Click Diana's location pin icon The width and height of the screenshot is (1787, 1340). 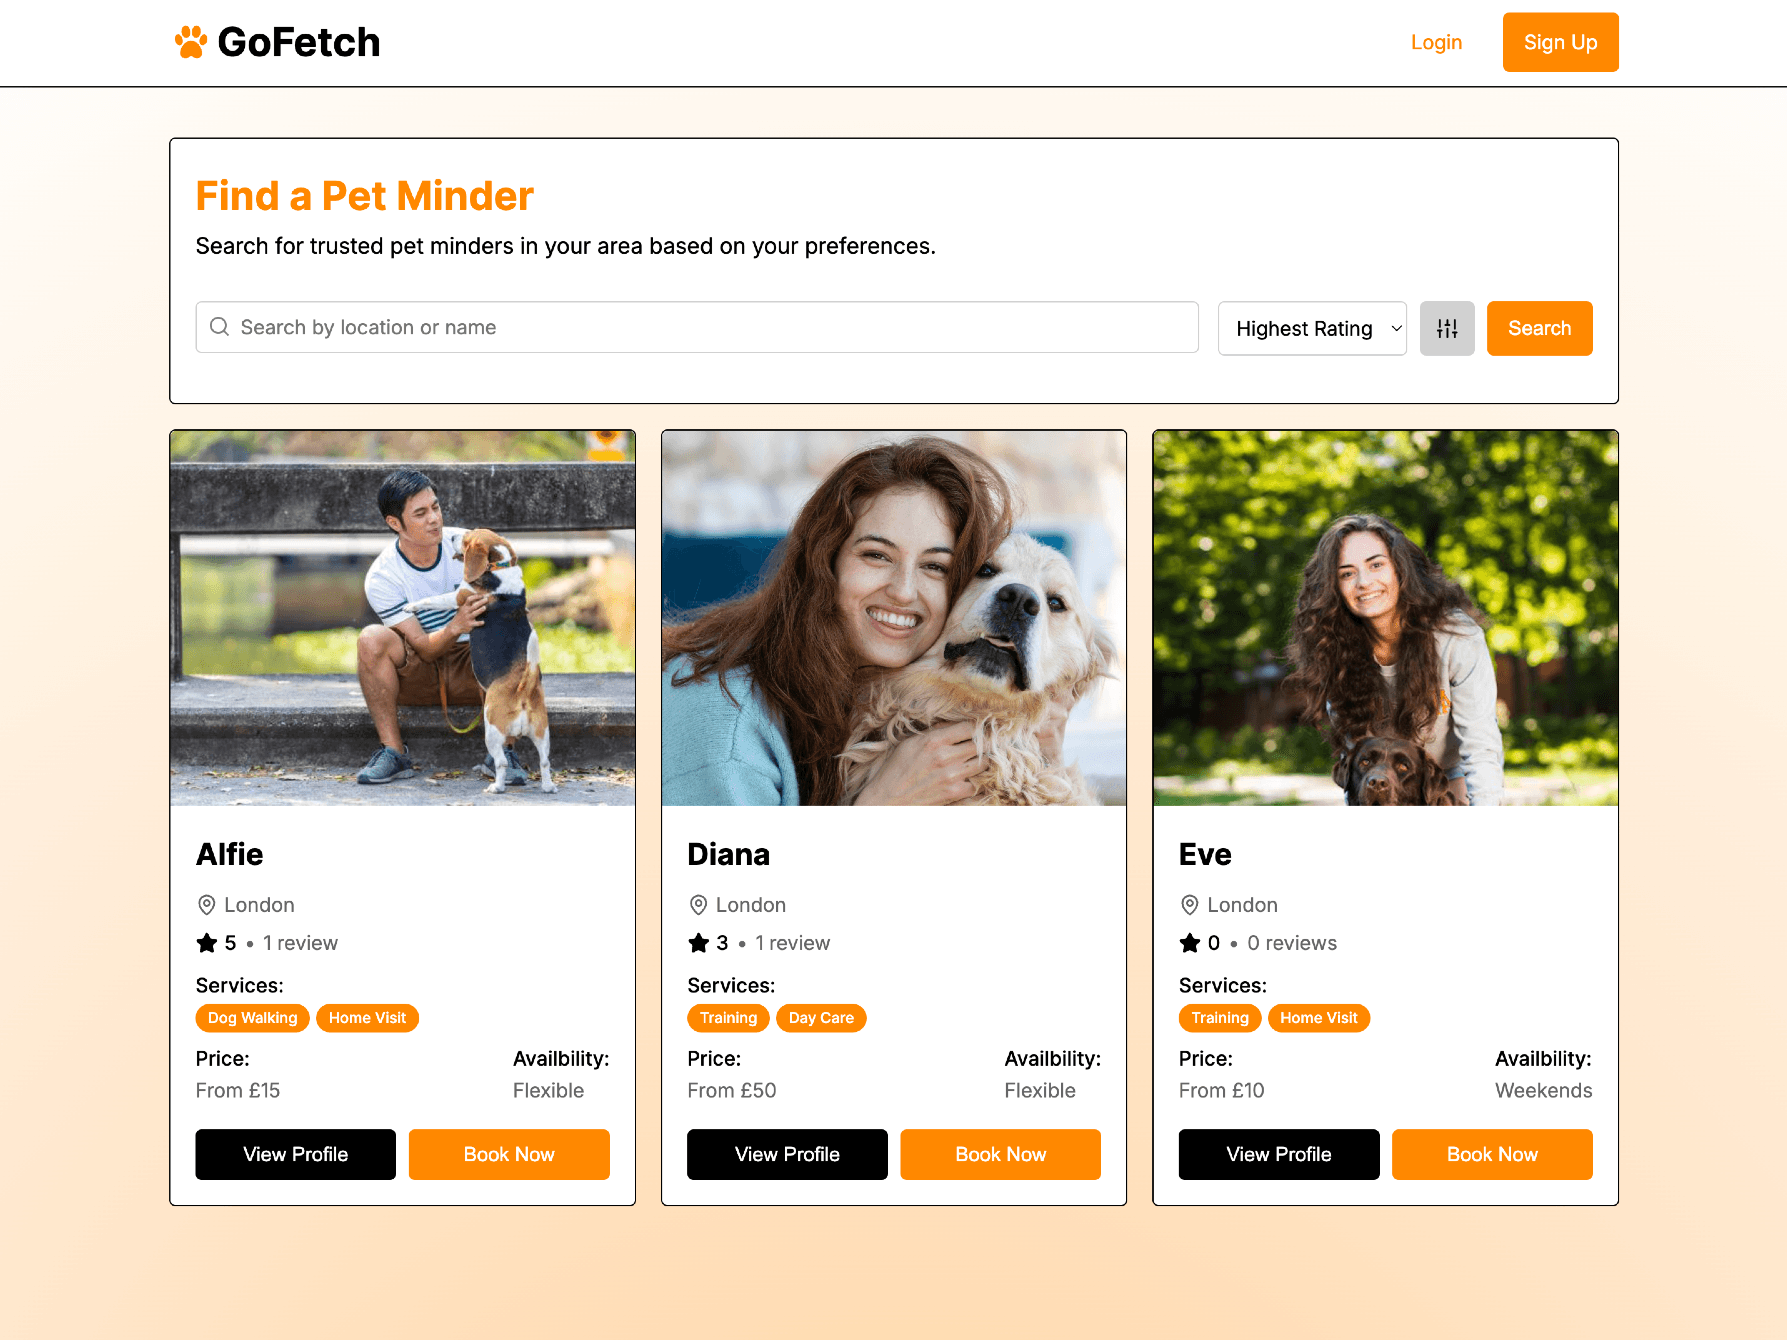699,905
